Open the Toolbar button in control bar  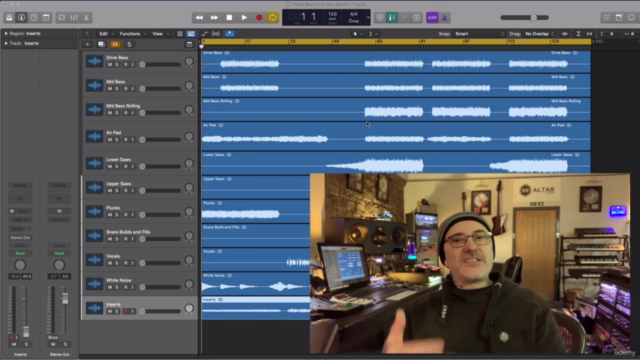tap(46, 18)
